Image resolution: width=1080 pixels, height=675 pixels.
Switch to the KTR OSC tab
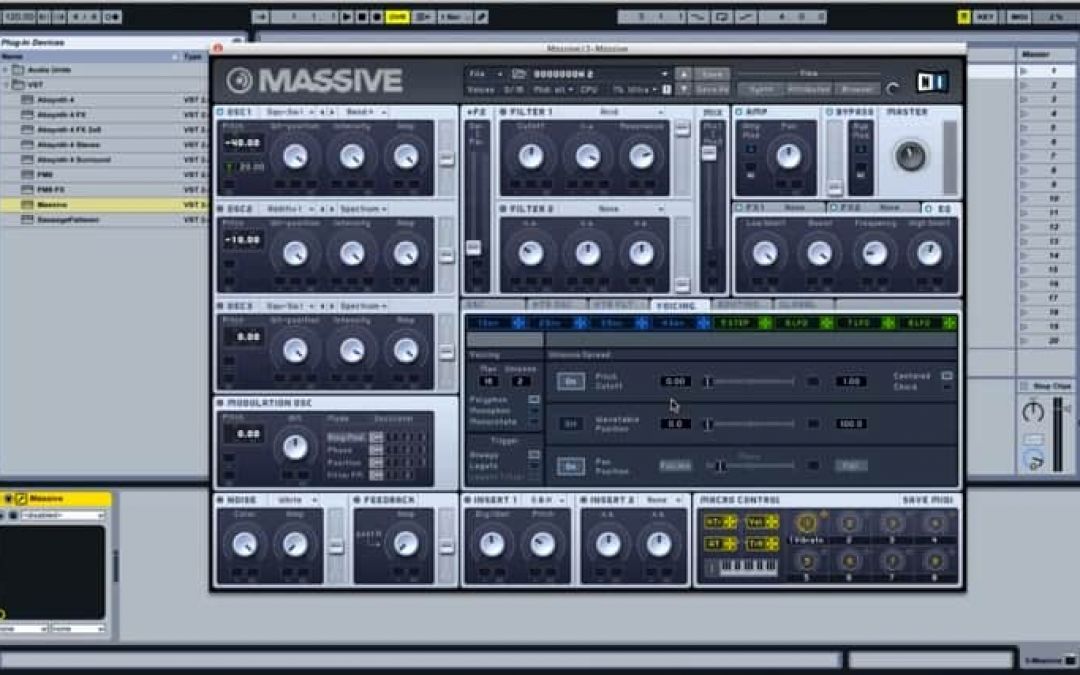(556, 305)
